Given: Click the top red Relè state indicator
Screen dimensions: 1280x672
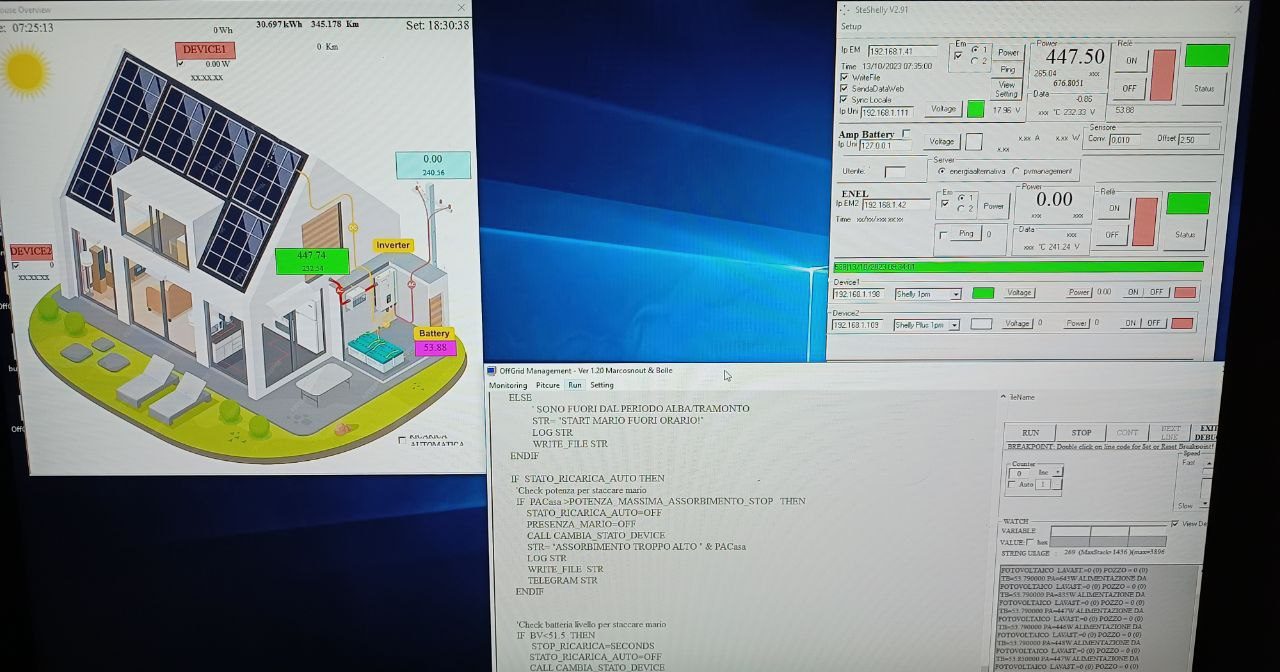Looking at the screenshot, I should tap(1162, 74).
